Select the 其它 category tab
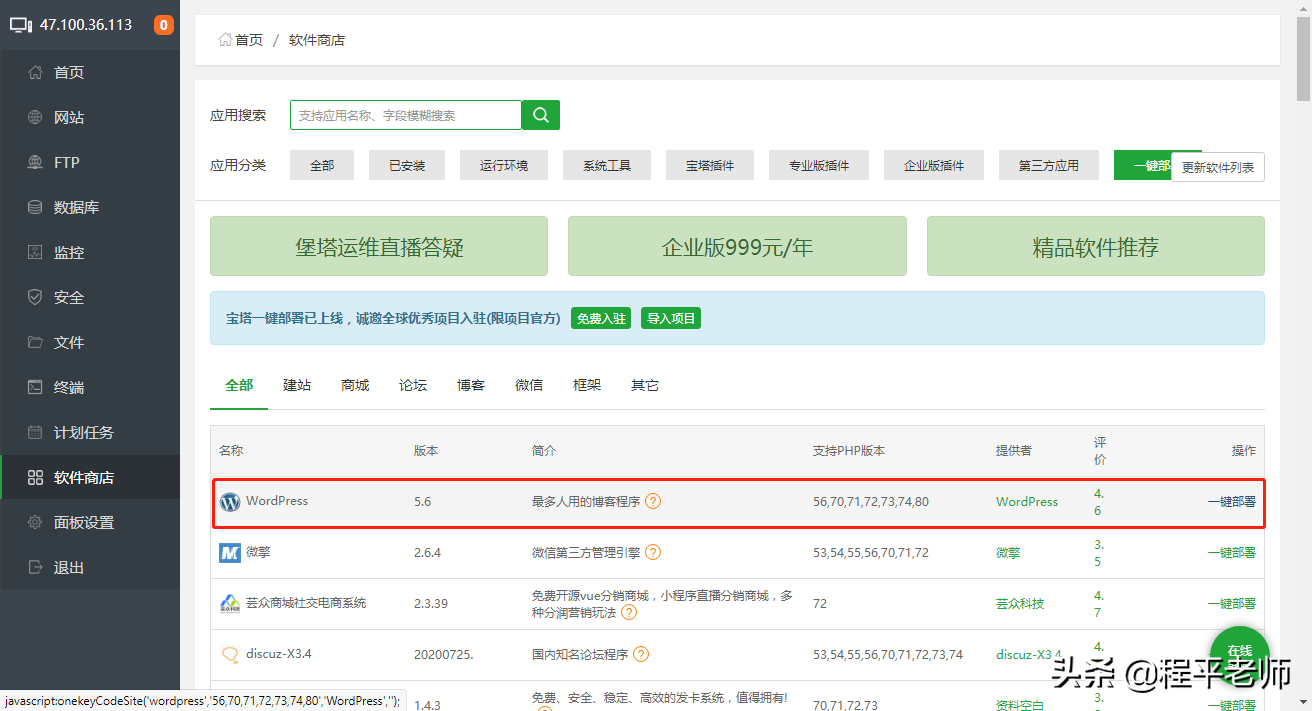The image size is (1312, 711). tap(645, 385)
